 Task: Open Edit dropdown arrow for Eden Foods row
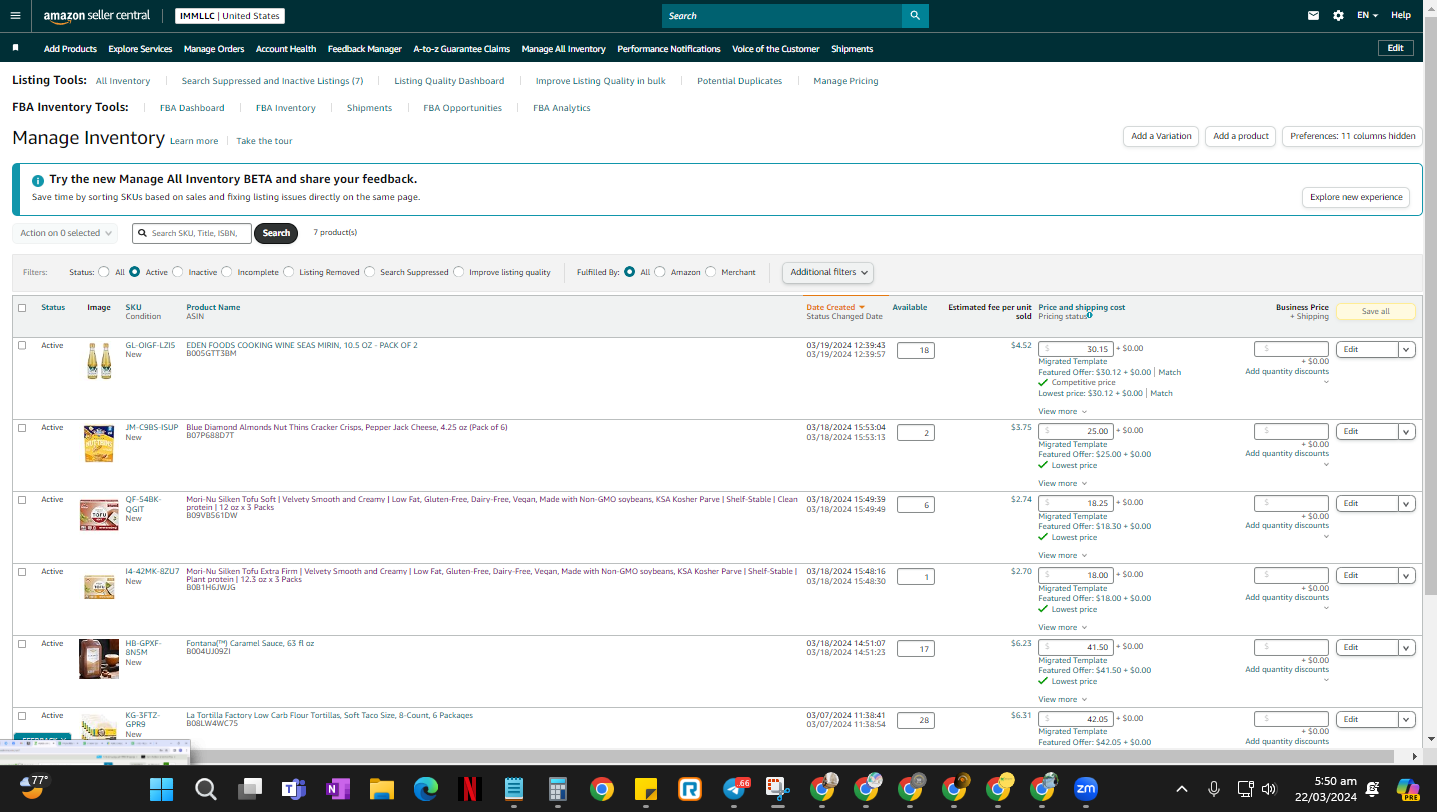pyautogui.click(x=1407, y=350)
